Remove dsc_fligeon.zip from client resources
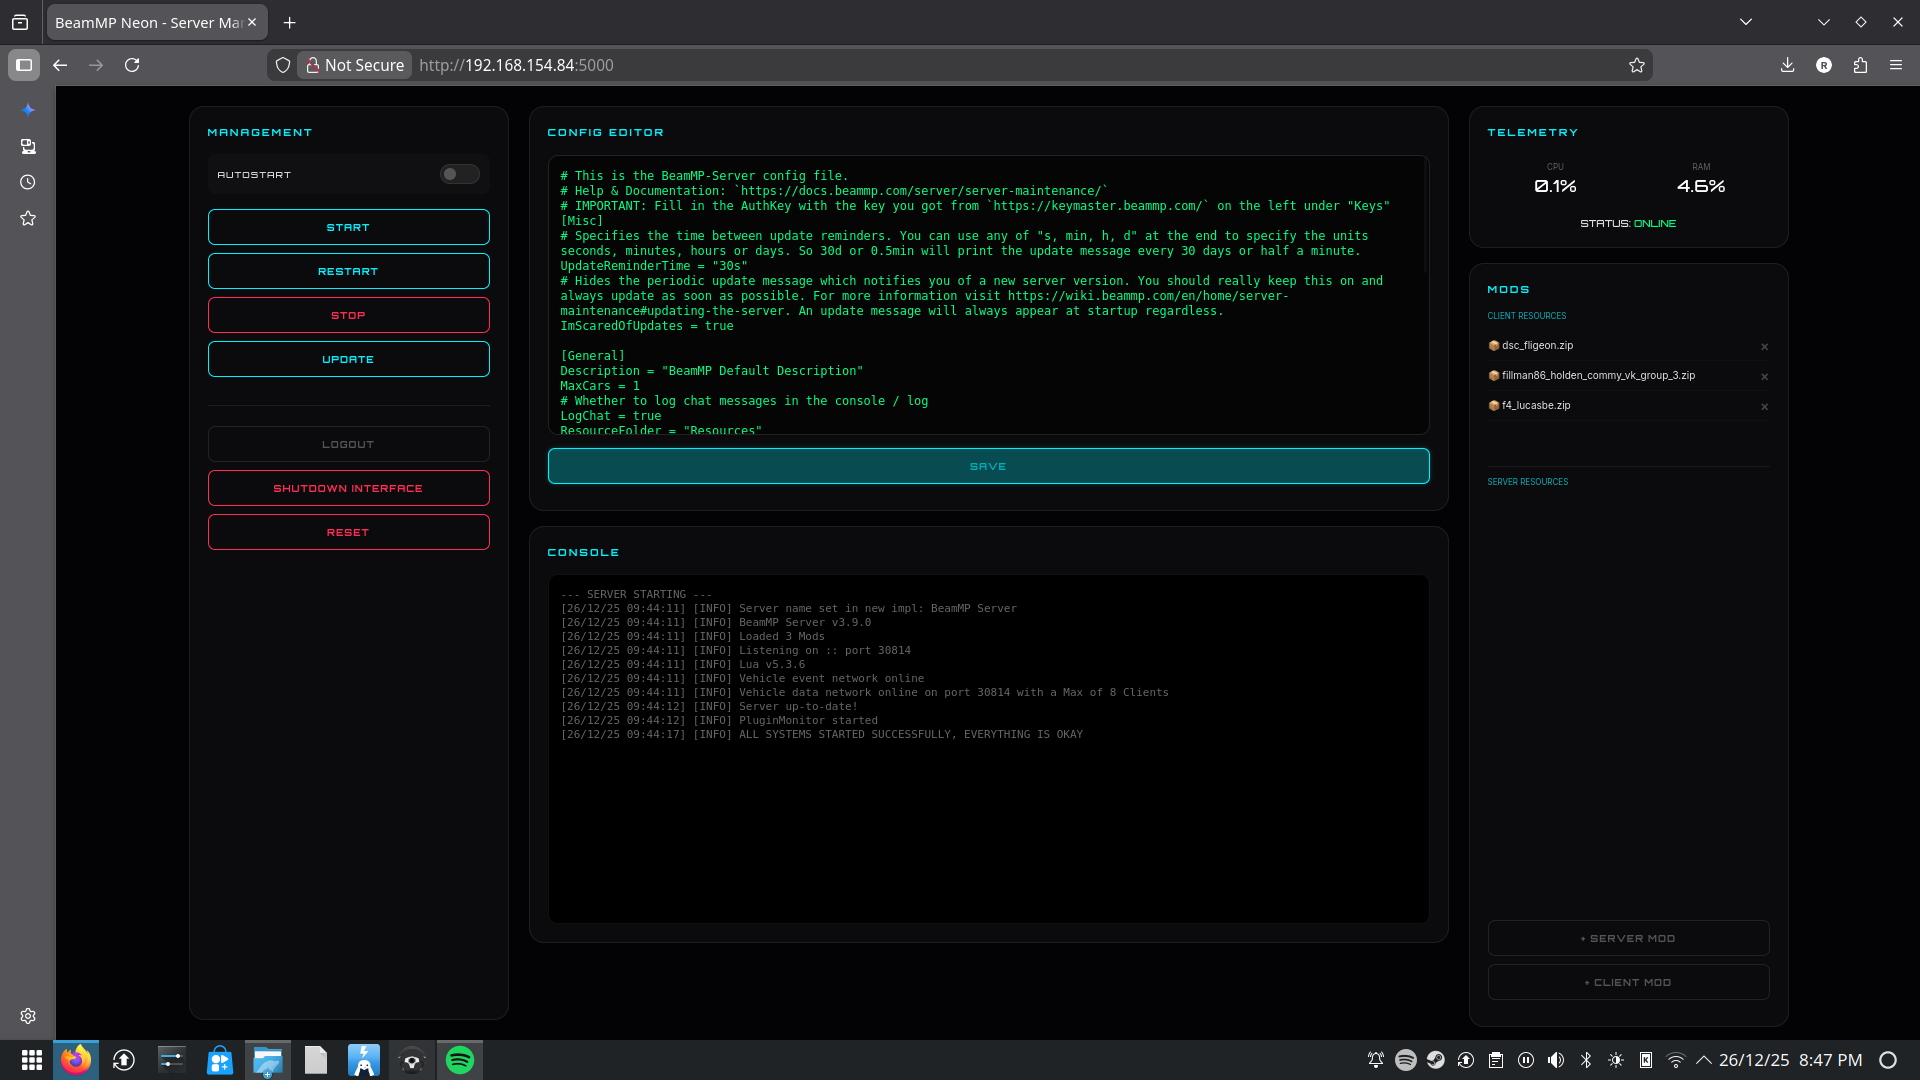The image size is (1920, 1080). tap(1764, 347)
